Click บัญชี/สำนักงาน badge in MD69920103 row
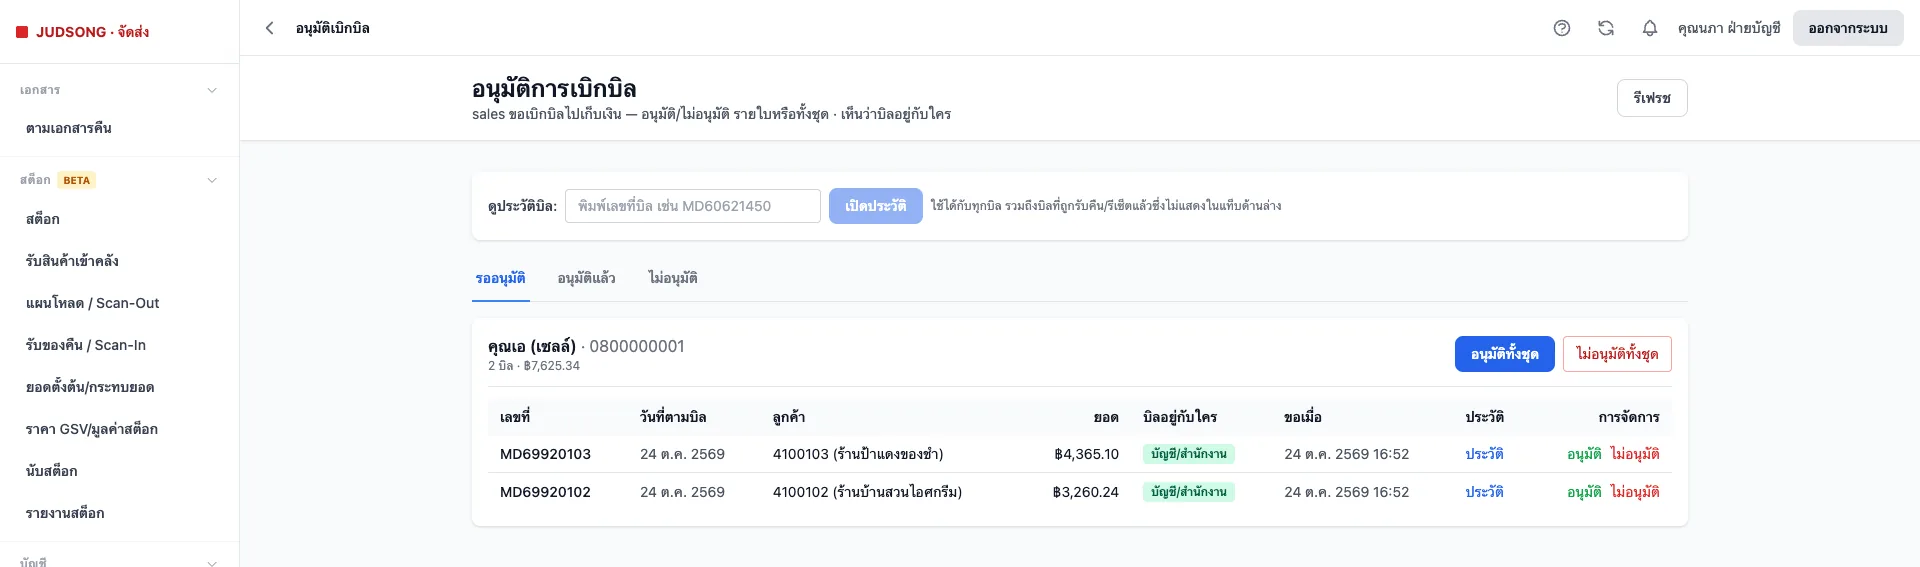 pos(1189,454)
